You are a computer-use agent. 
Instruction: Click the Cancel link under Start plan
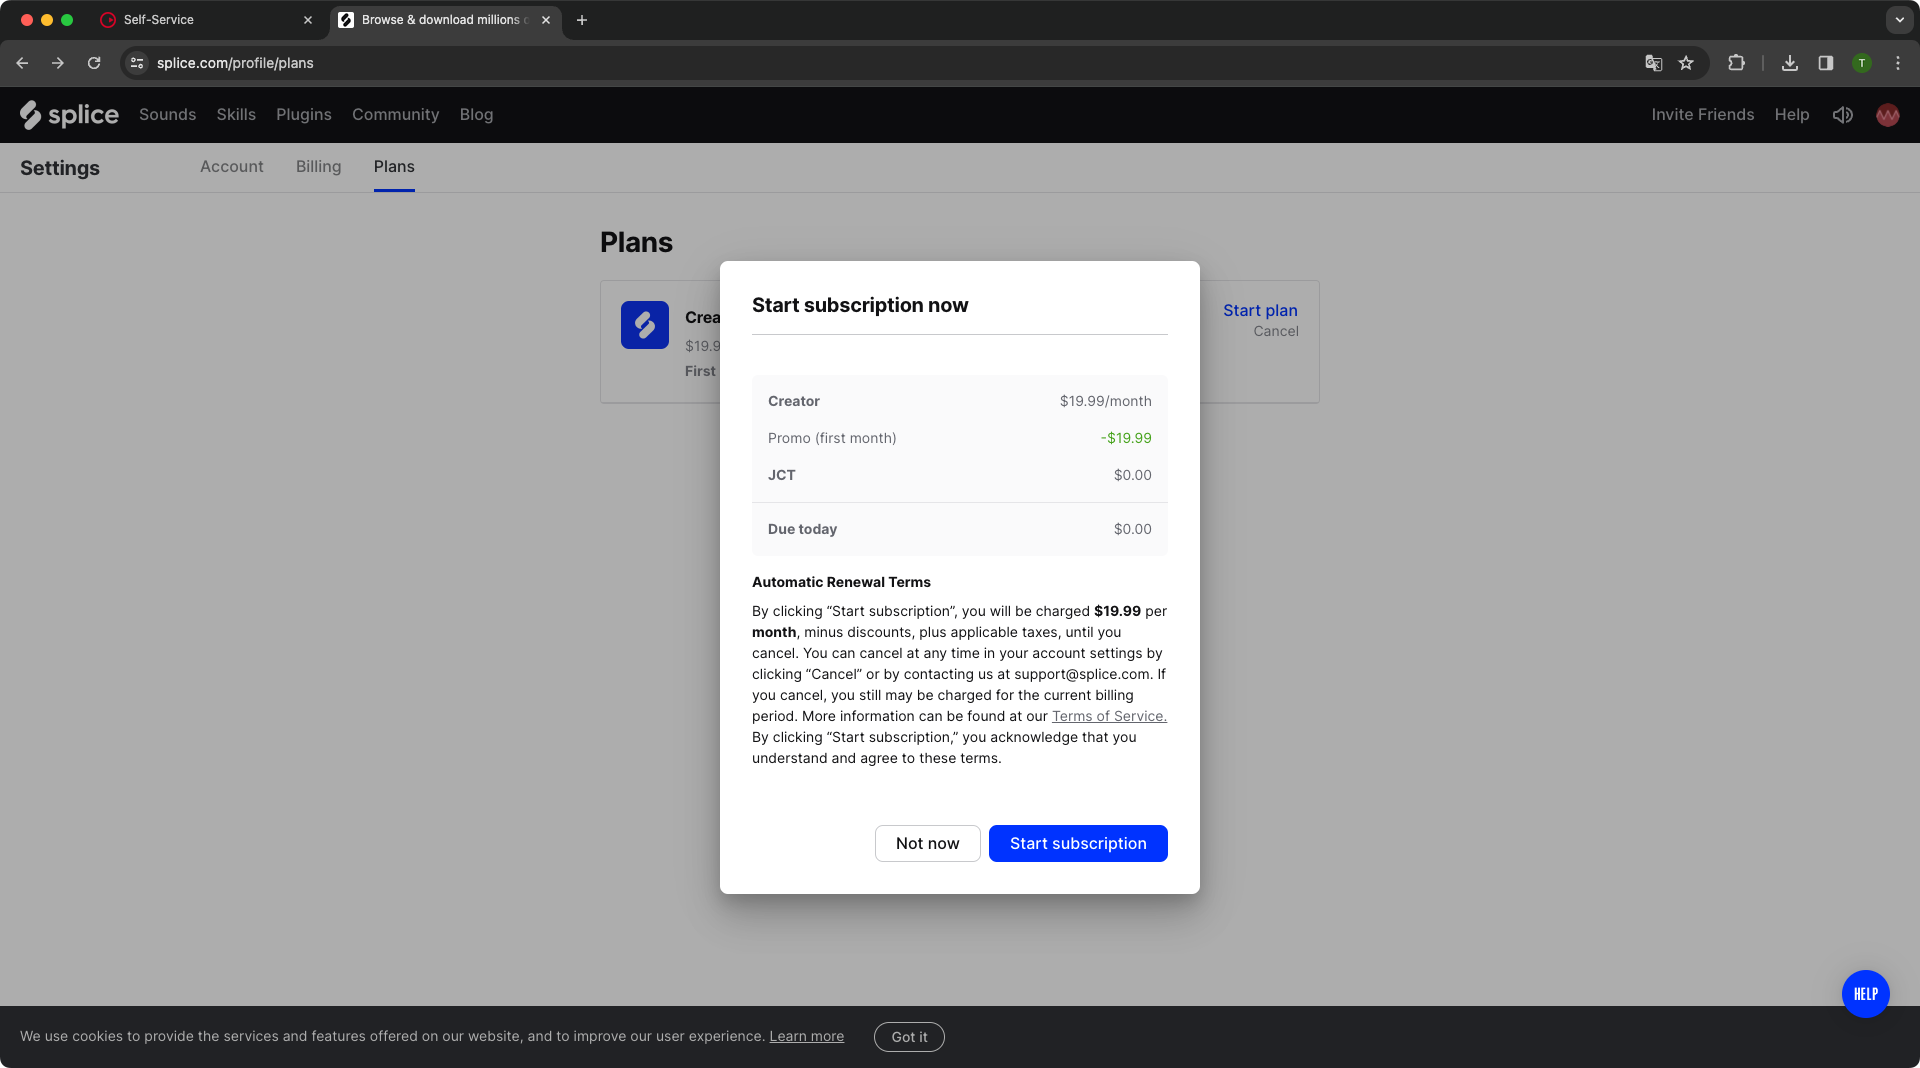tap(1276, 331)
